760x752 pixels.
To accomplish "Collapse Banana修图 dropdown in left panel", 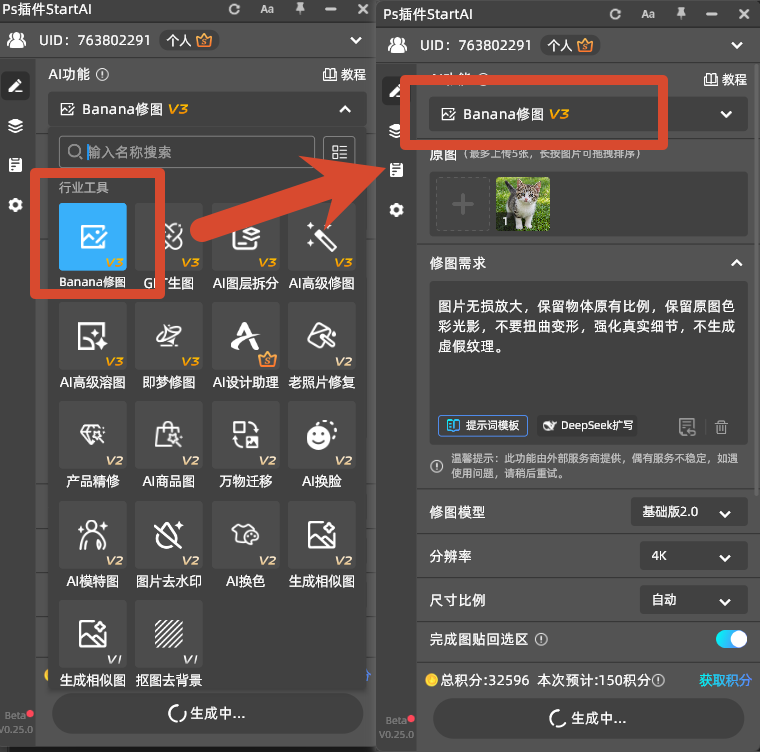I will (x=345, y=109).
